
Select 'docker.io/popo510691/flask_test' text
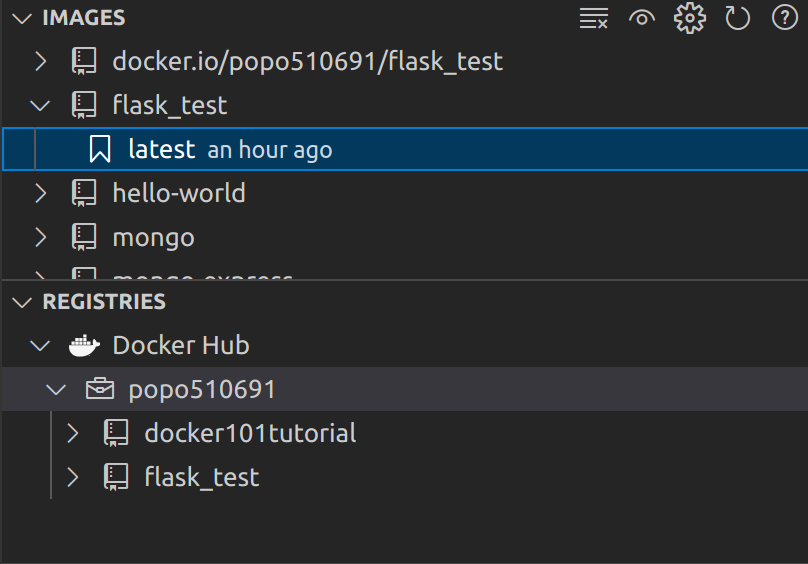(x=308, y=62)
